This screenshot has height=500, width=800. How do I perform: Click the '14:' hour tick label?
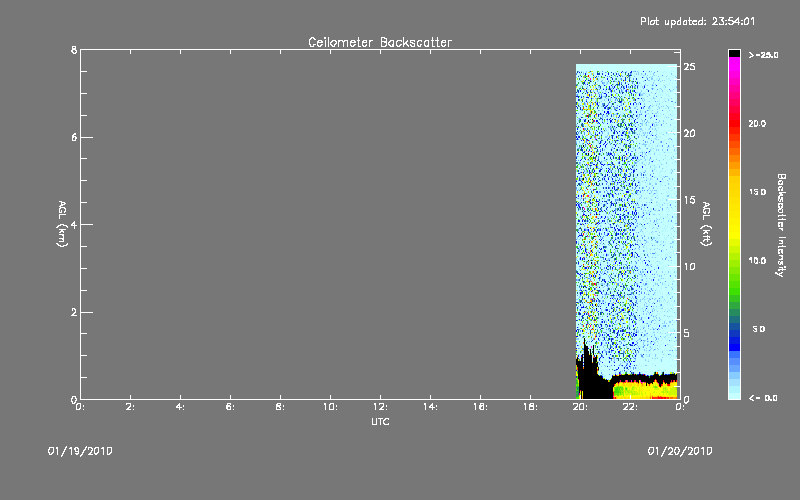(430, 407)
